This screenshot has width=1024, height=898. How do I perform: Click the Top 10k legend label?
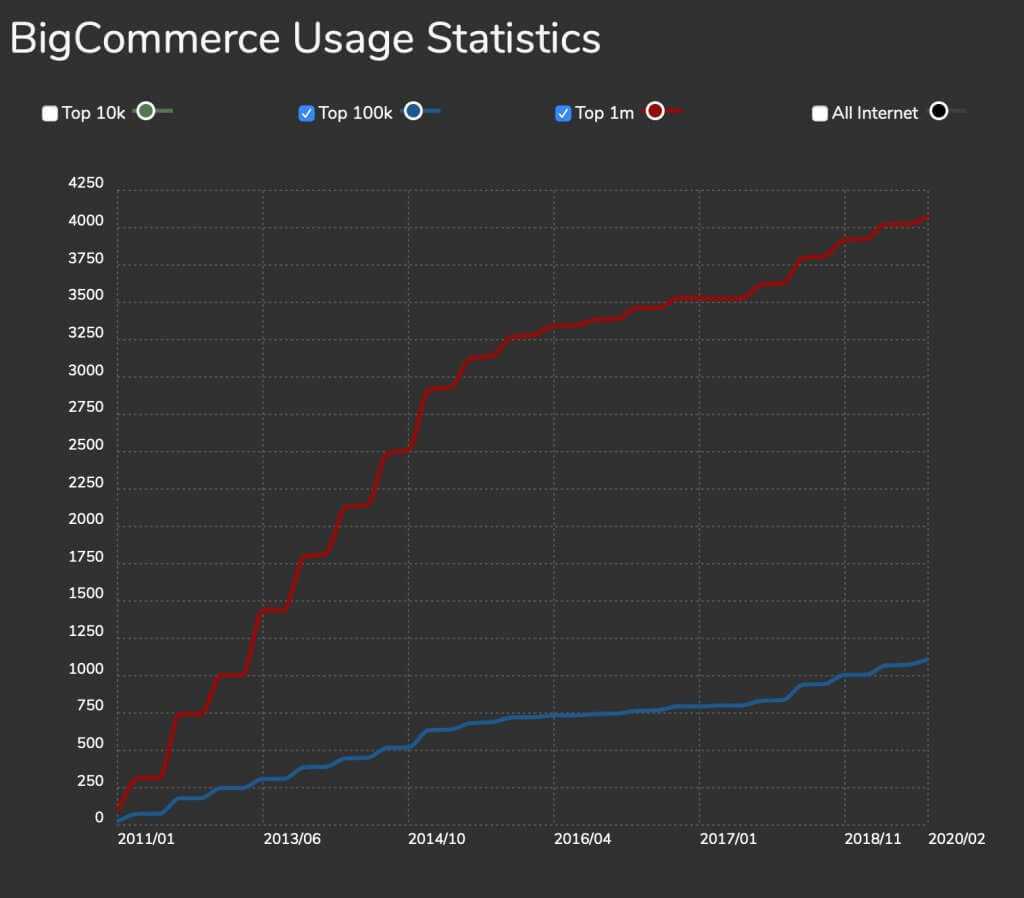94,114
